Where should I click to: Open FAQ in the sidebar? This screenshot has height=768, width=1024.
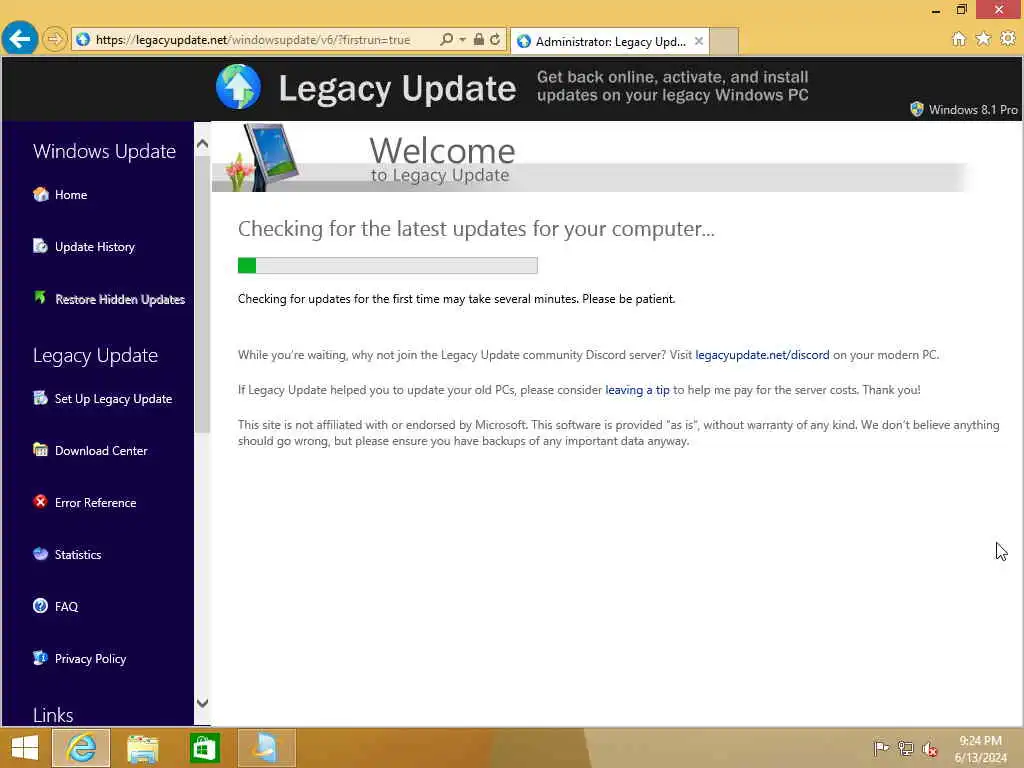pyautogui.click(x=66, y=607)
